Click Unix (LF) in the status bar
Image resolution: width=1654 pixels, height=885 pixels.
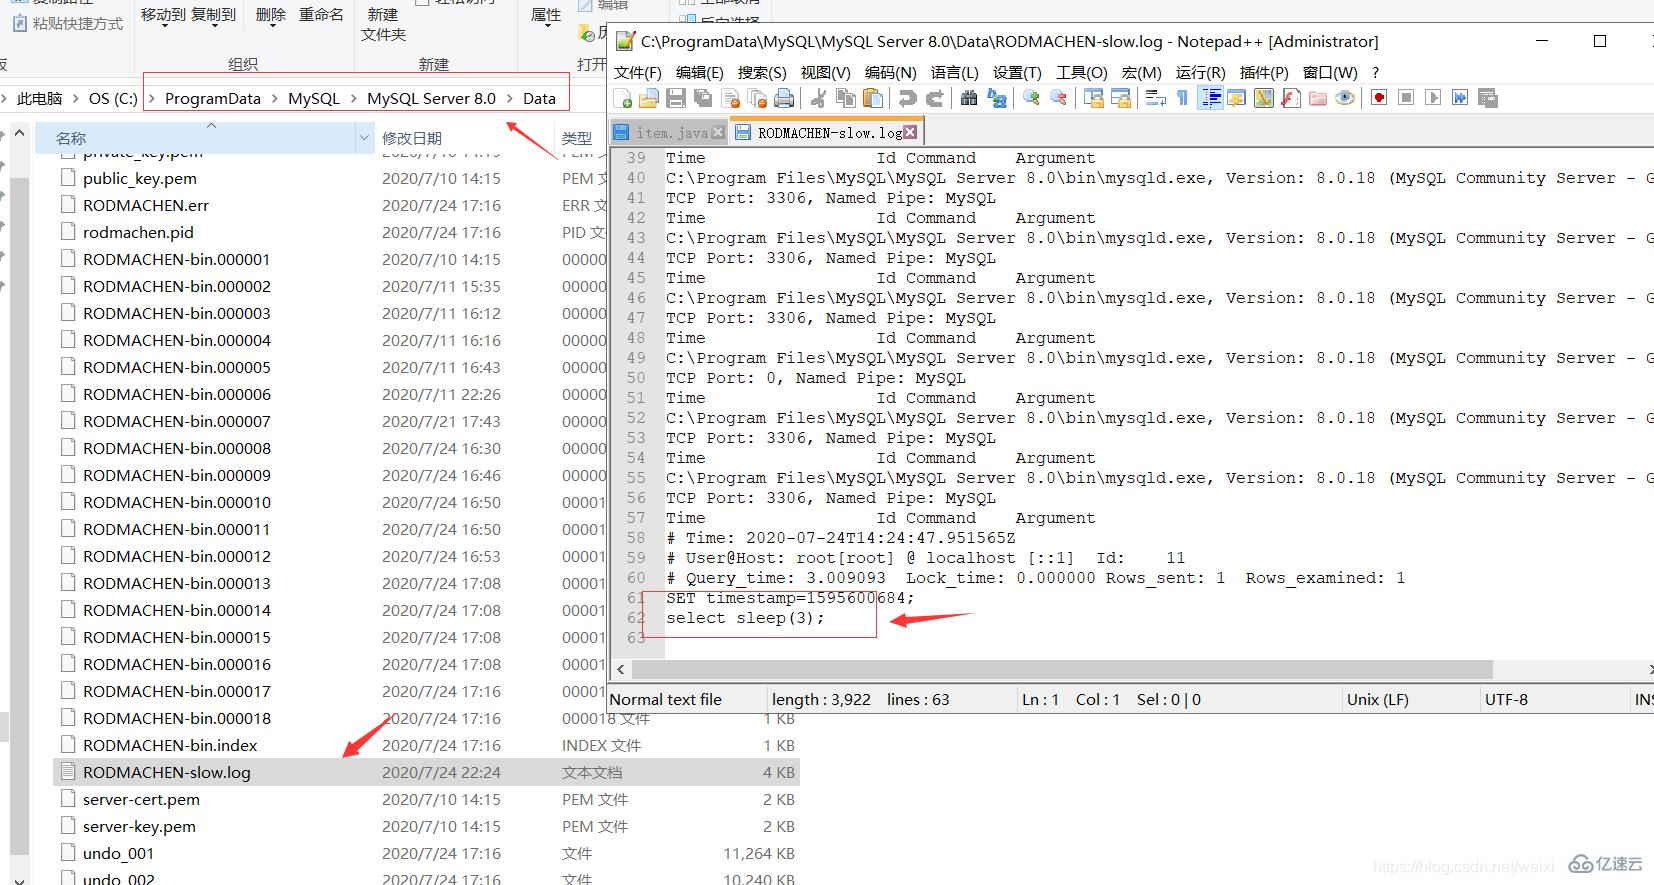coord(1377,699)
